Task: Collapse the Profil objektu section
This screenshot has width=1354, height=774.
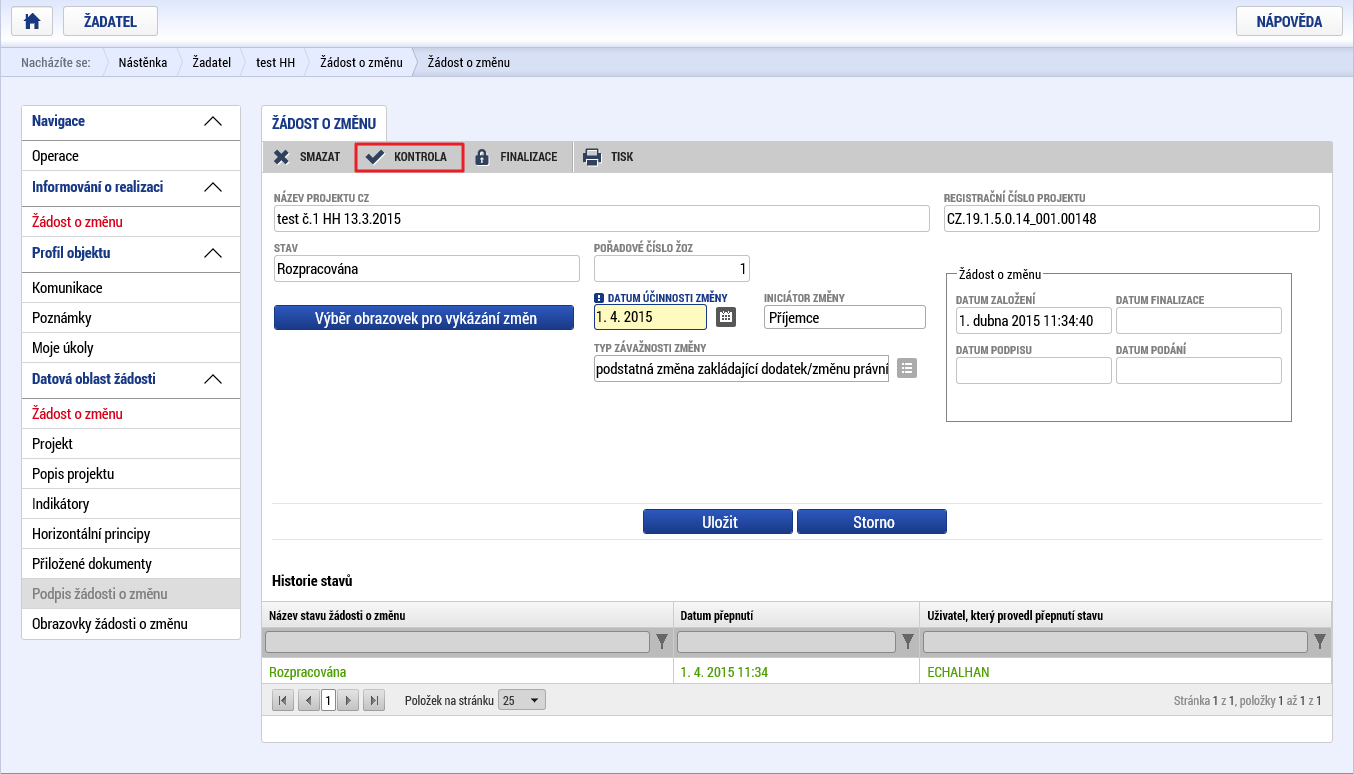Action: click(213, 253)
